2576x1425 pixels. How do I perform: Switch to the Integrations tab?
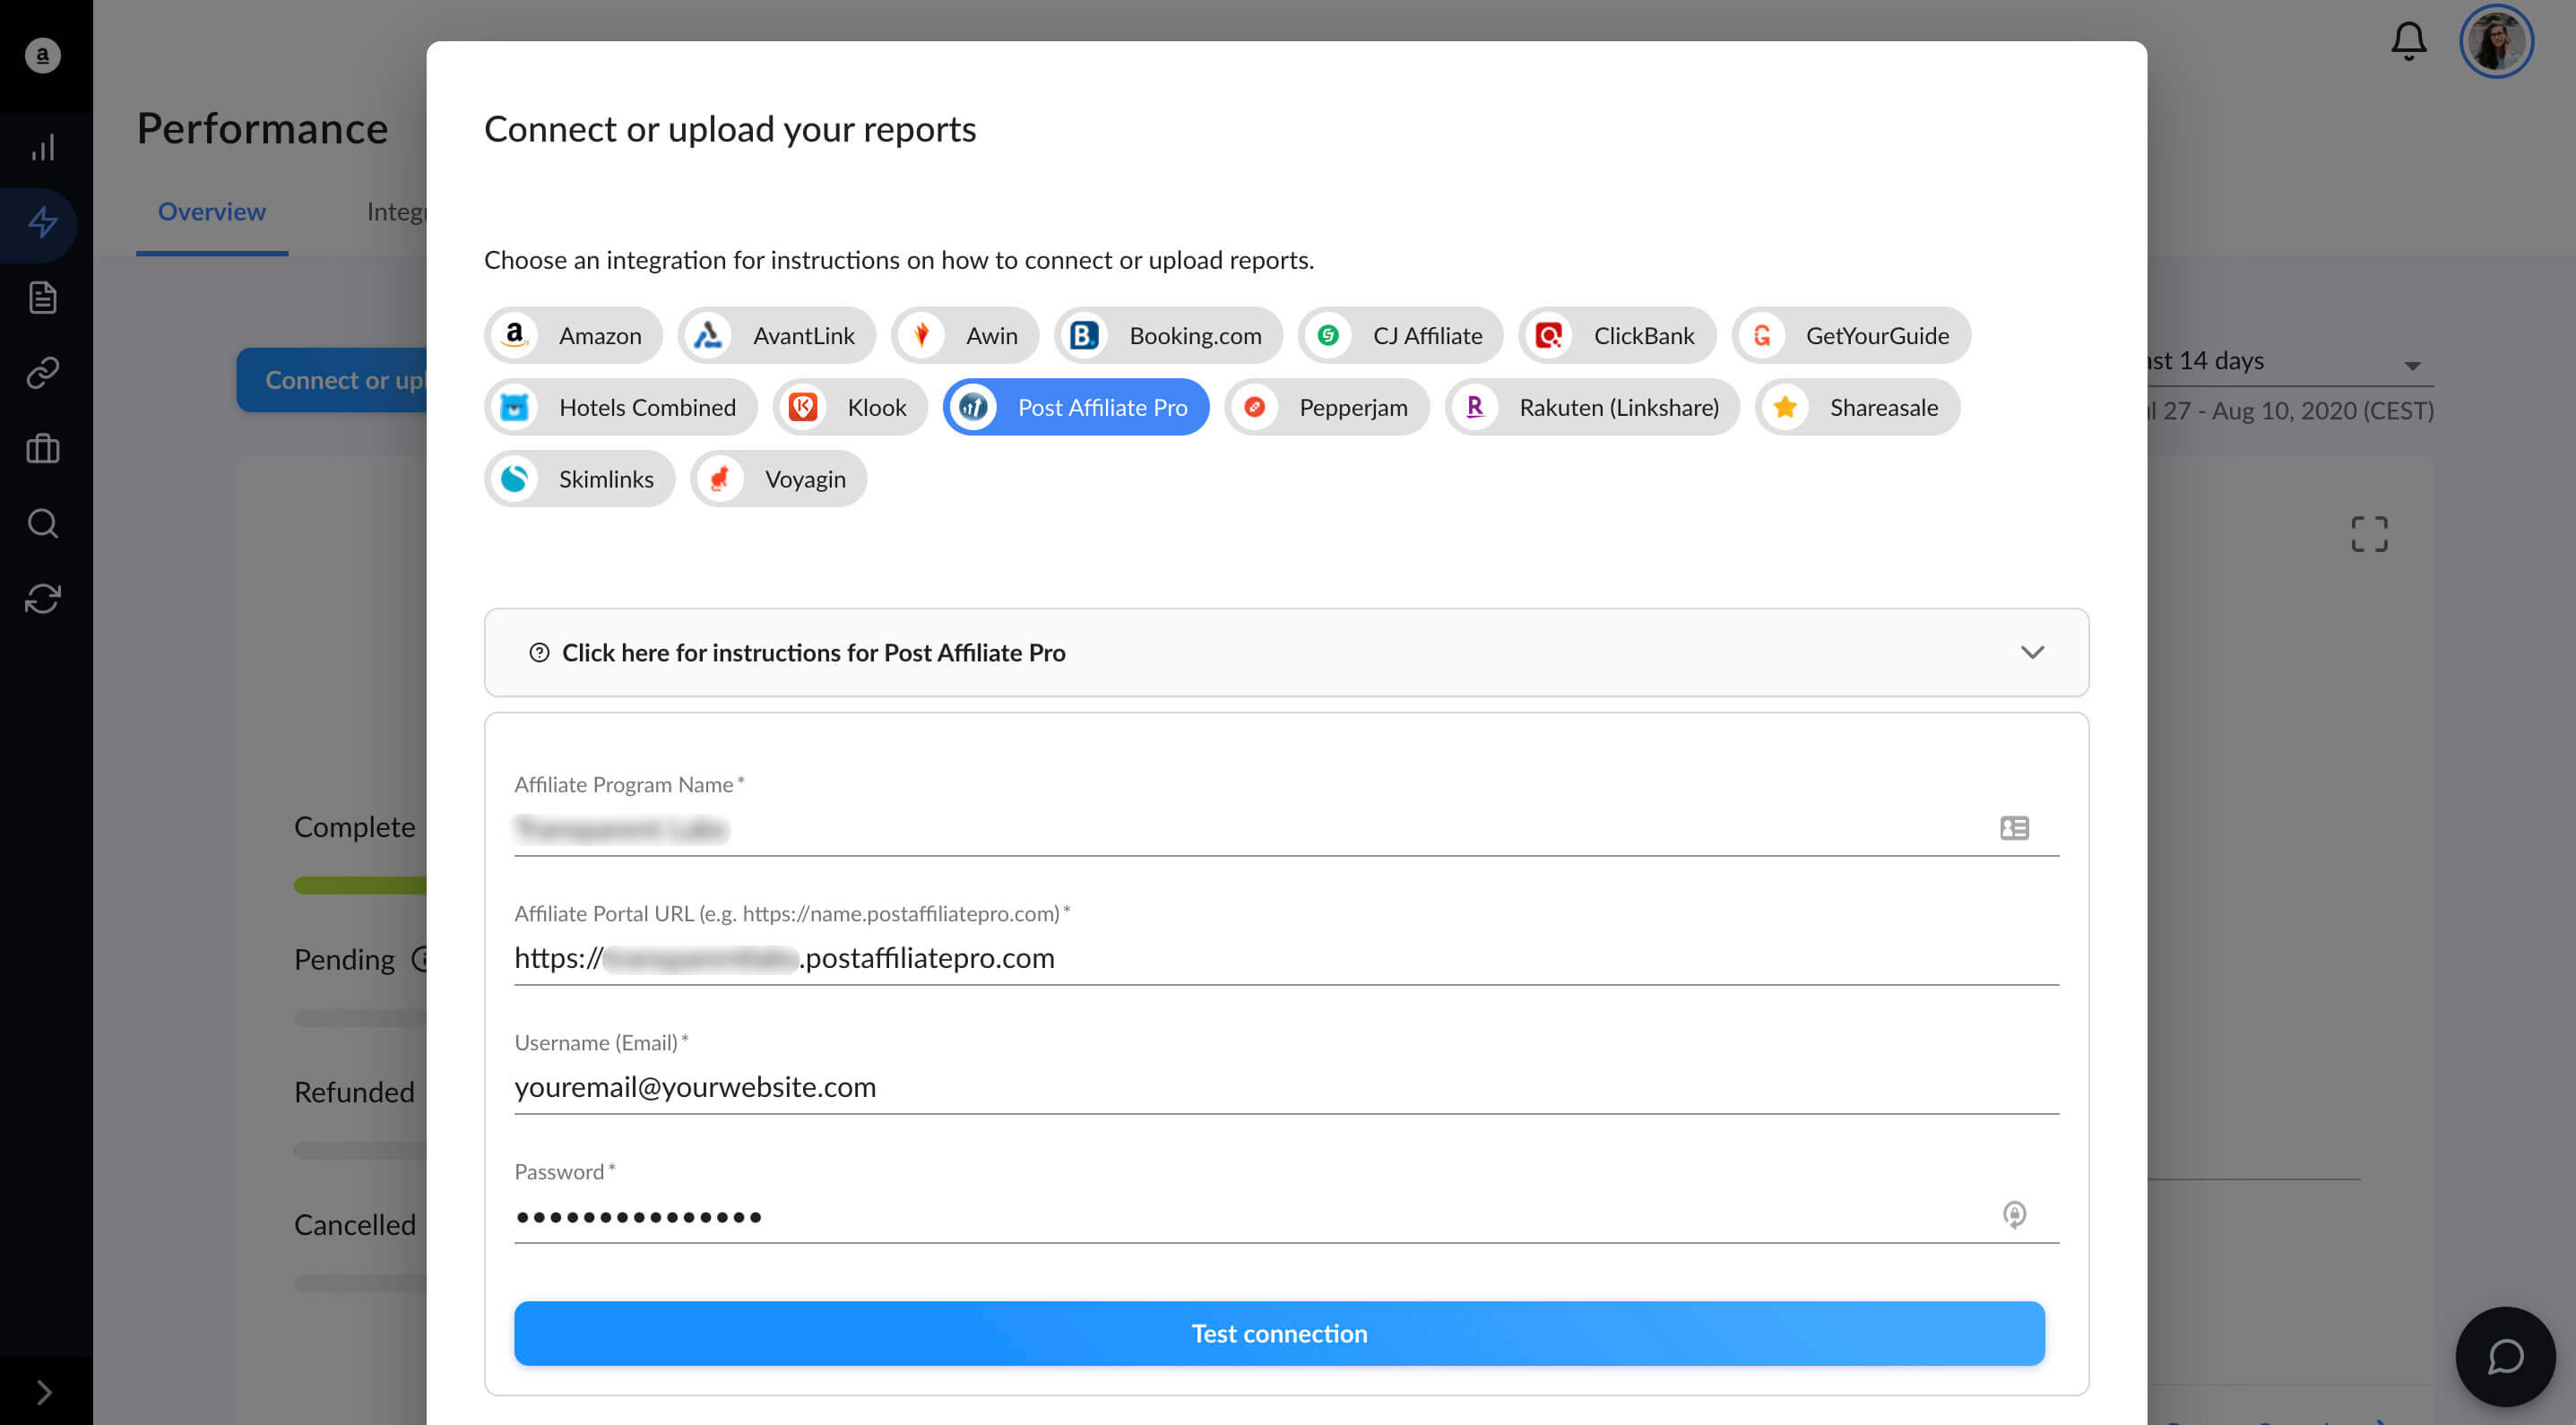pos(396,212)
